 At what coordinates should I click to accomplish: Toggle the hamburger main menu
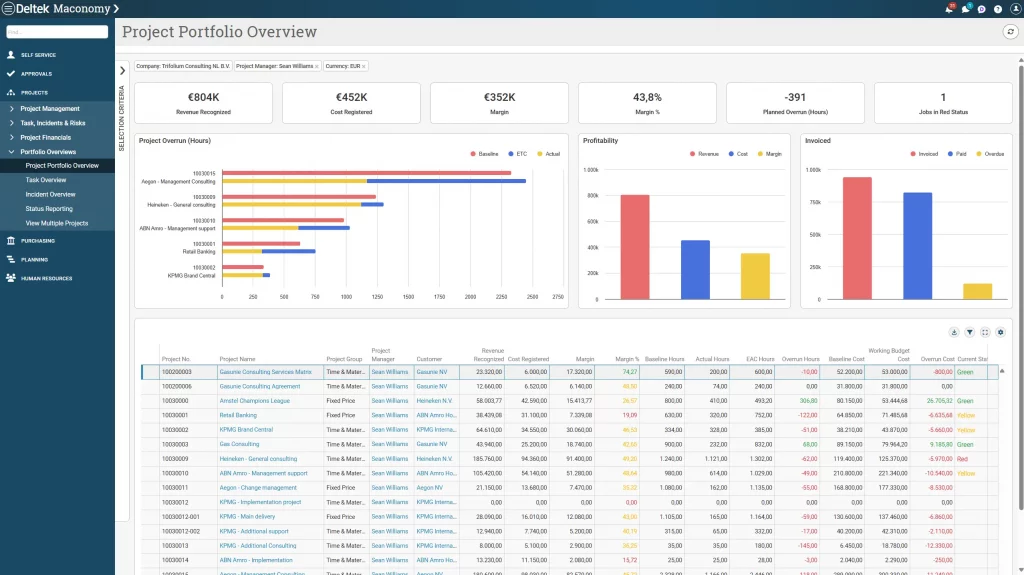(8, 8)
